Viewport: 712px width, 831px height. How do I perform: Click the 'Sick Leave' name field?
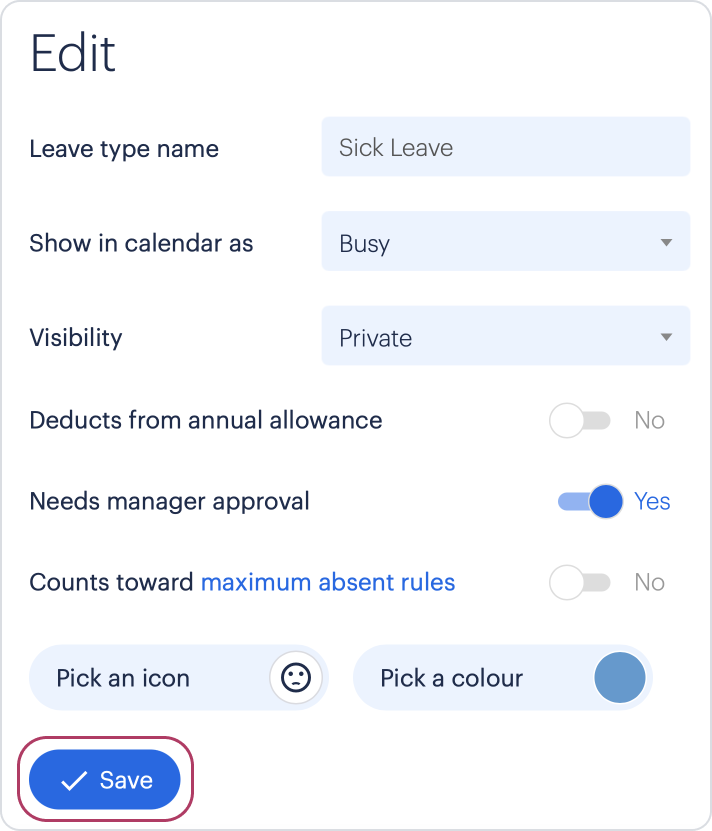[506, 146]
